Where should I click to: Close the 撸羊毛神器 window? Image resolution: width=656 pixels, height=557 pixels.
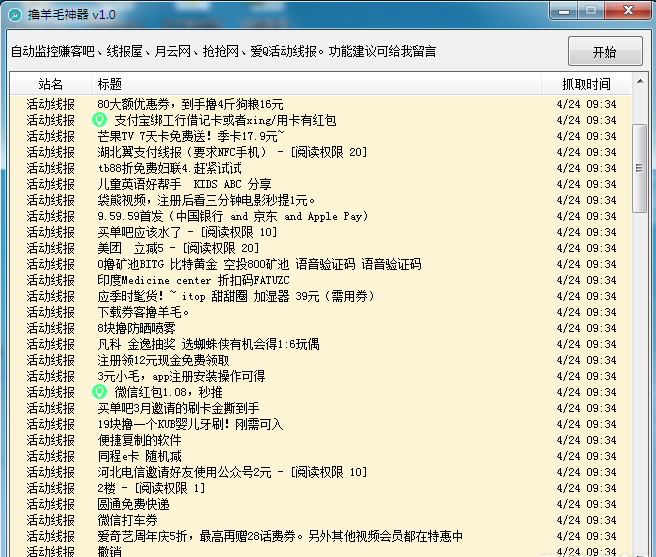click(x=628, y=11)
